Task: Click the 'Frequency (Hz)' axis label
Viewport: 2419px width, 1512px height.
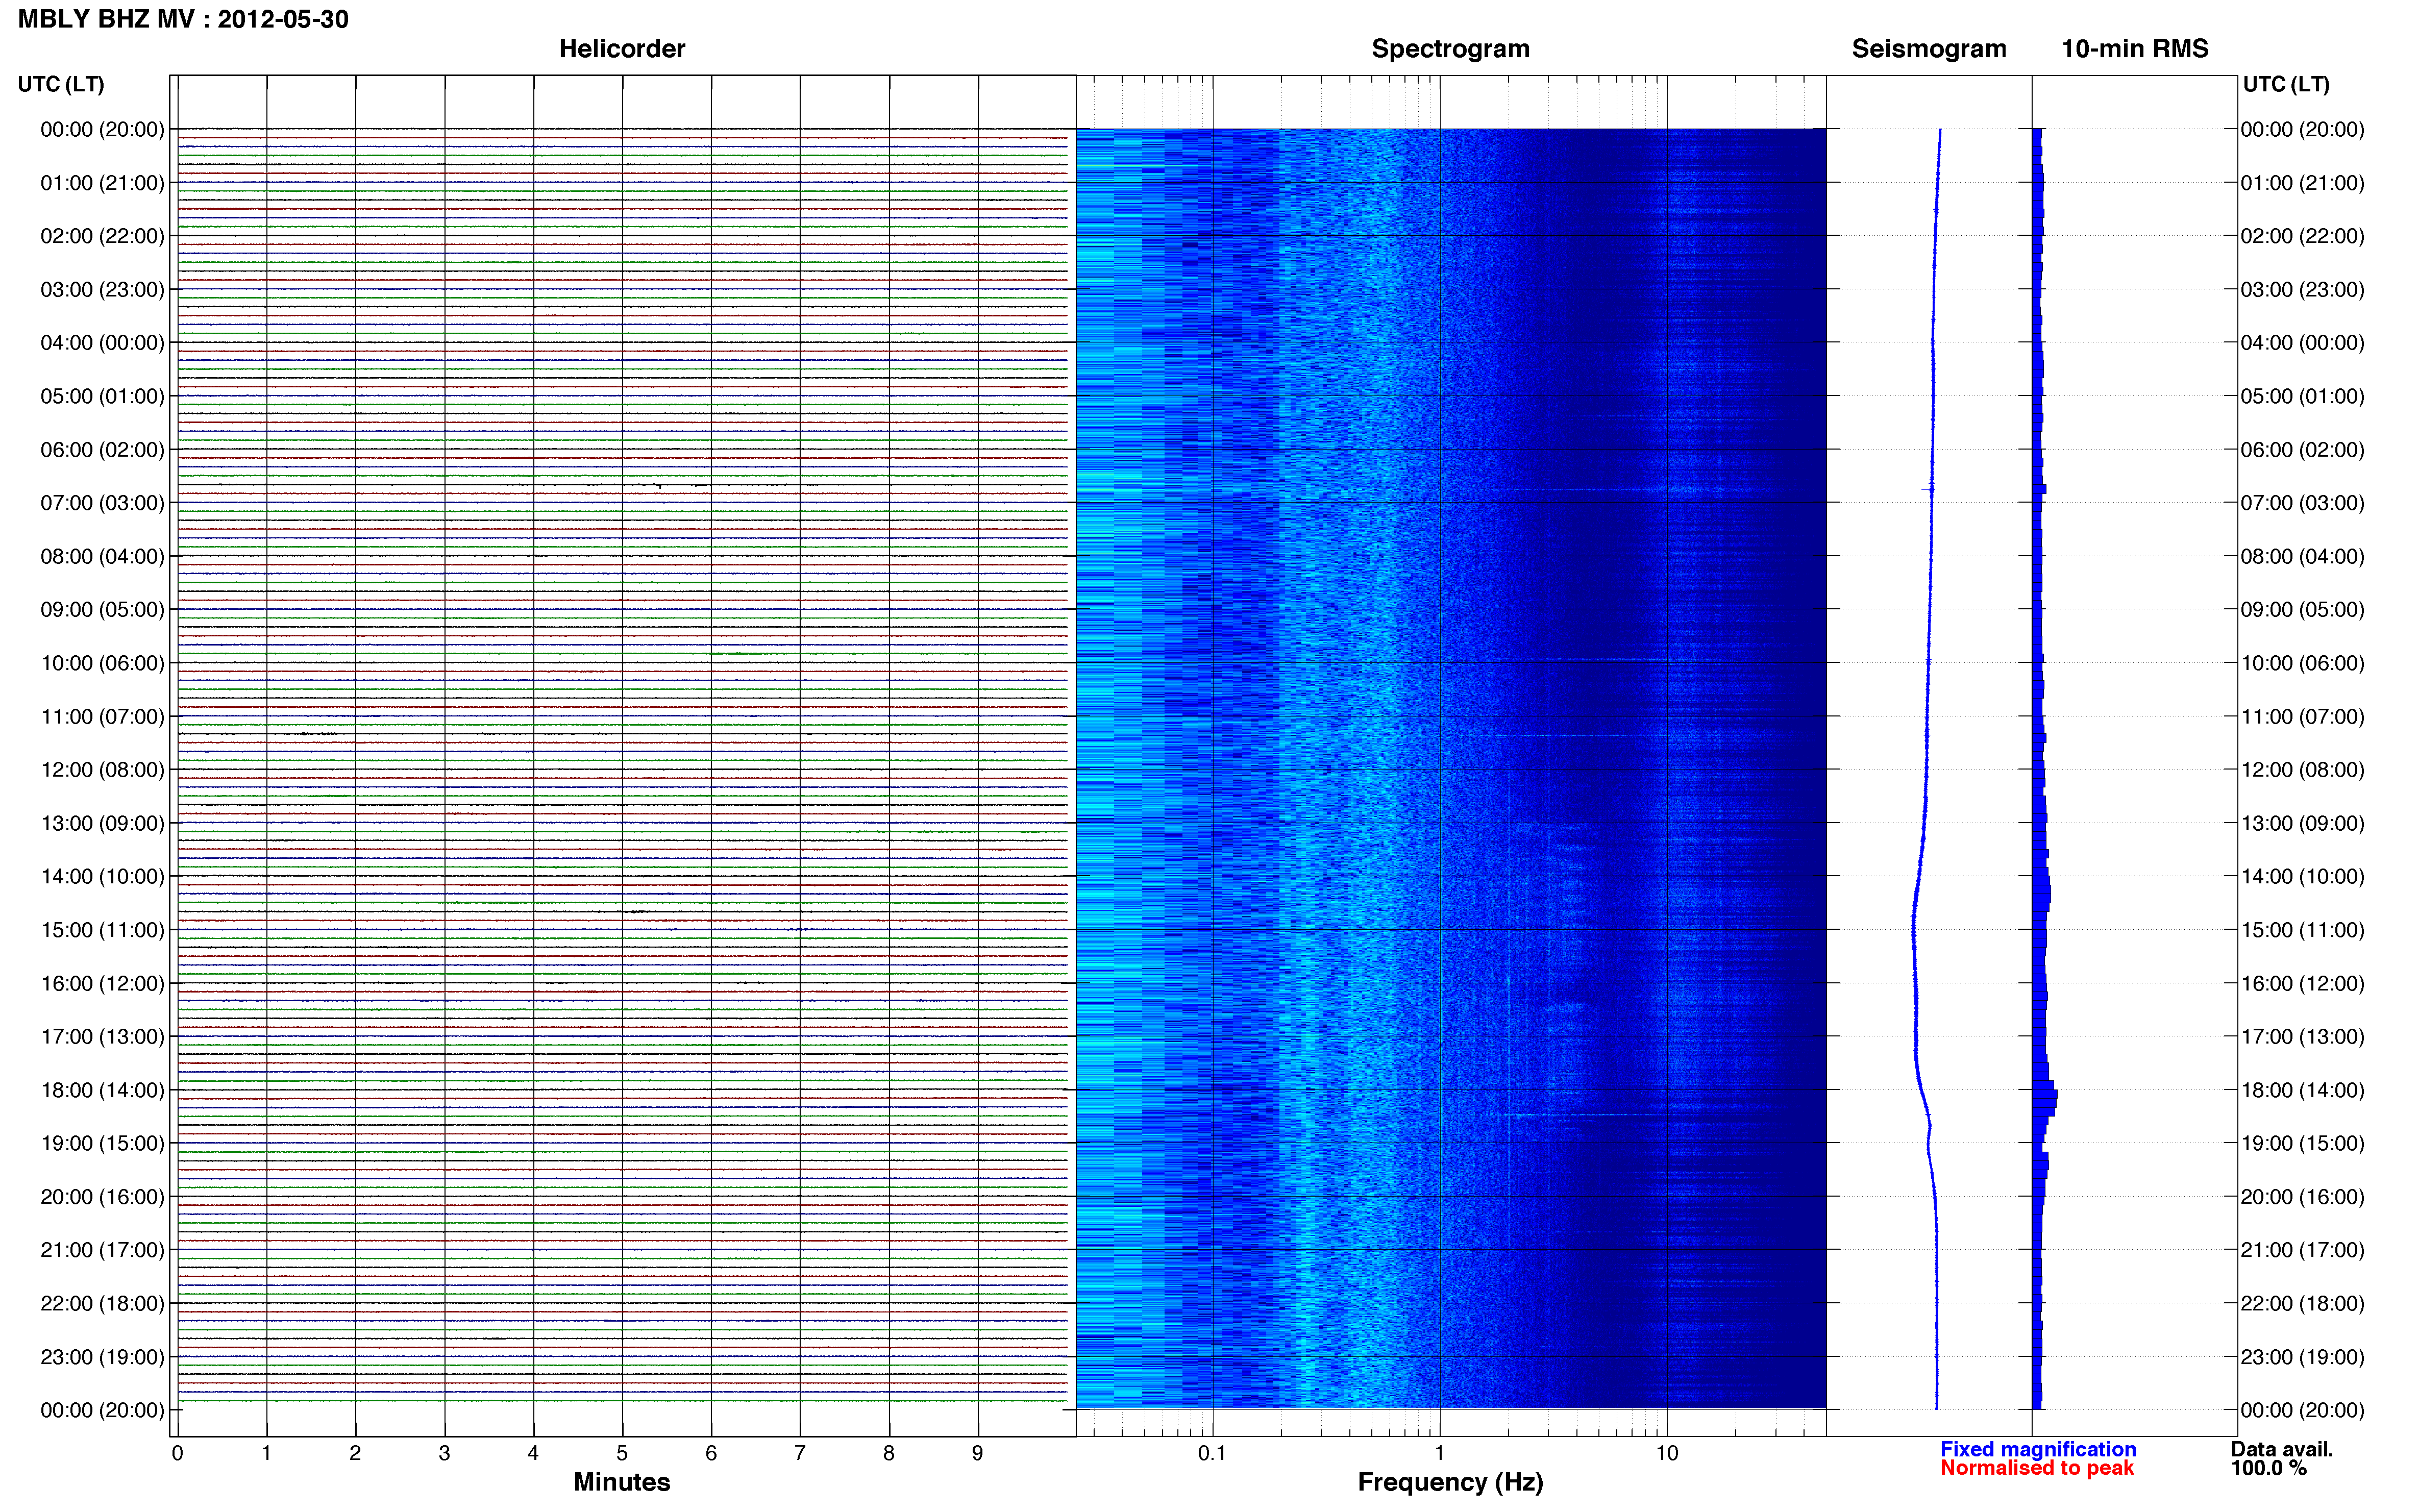Action: (x=1450, y=1482)
